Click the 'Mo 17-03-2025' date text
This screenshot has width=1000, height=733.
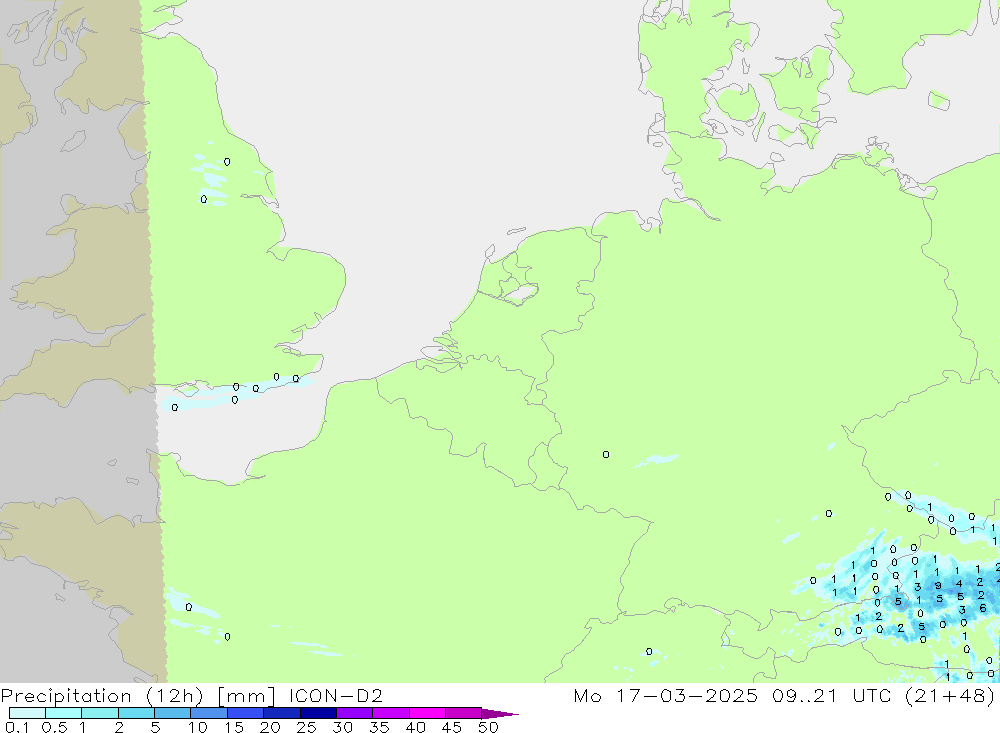pyautogui.click(x=665, y=695)
